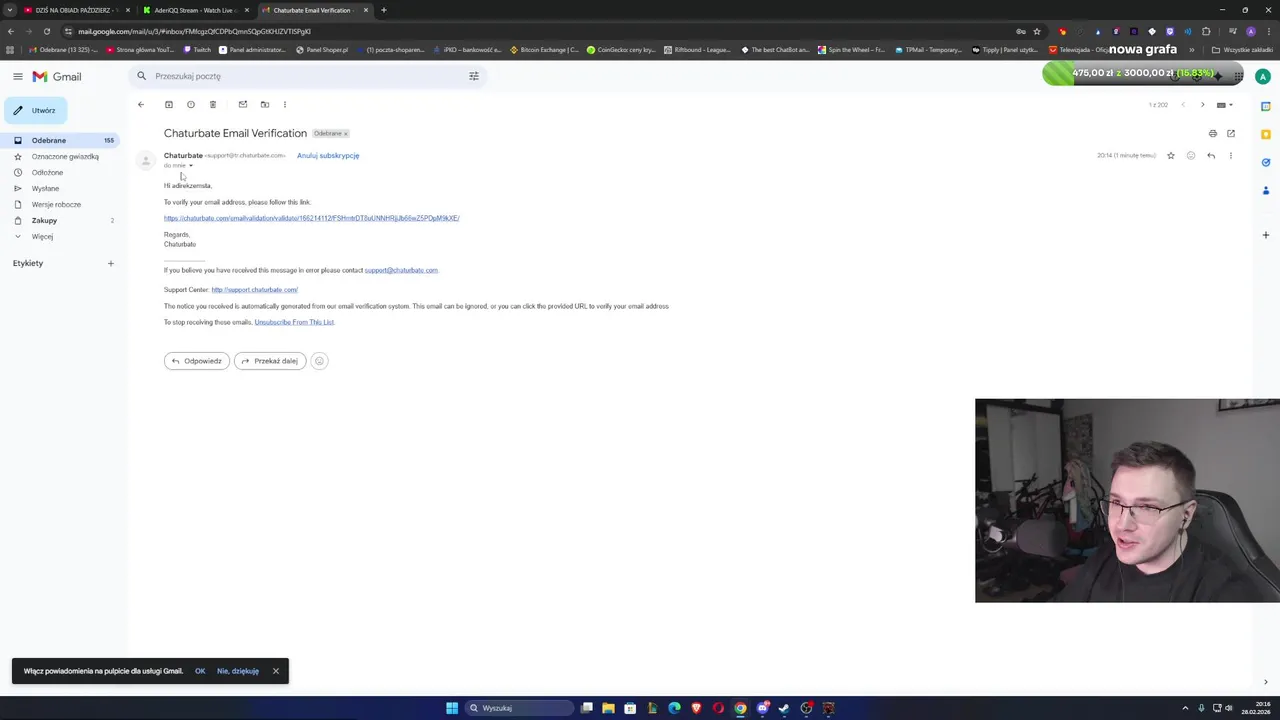1280x720 pixels.
Task: Open the Wysłane folder
Action: 60,188
